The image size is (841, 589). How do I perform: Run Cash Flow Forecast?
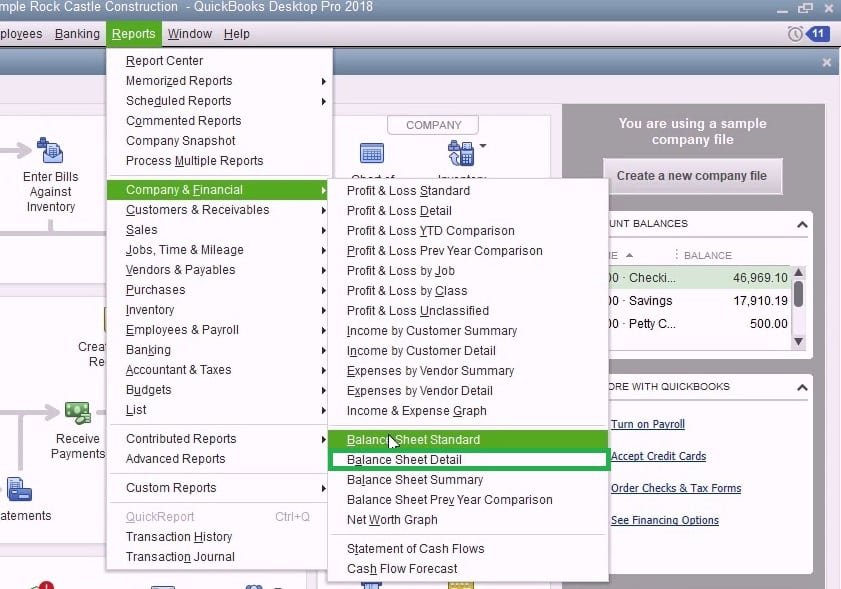[x=468, y=569]
